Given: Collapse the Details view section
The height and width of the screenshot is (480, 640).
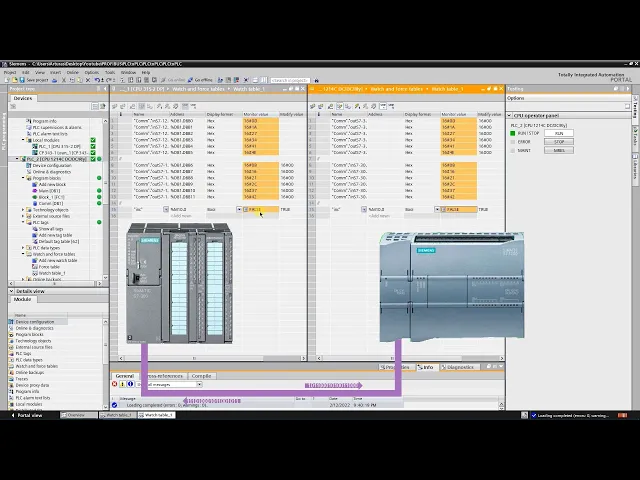Looking at the screenshot, I should point(11,291).
